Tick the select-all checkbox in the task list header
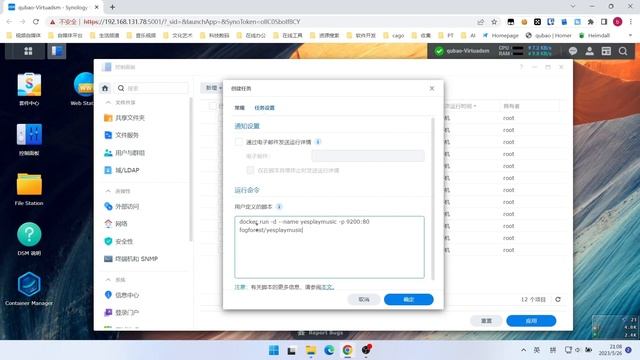The width and height of the screenshot is (640, 360). click(212, 106)
